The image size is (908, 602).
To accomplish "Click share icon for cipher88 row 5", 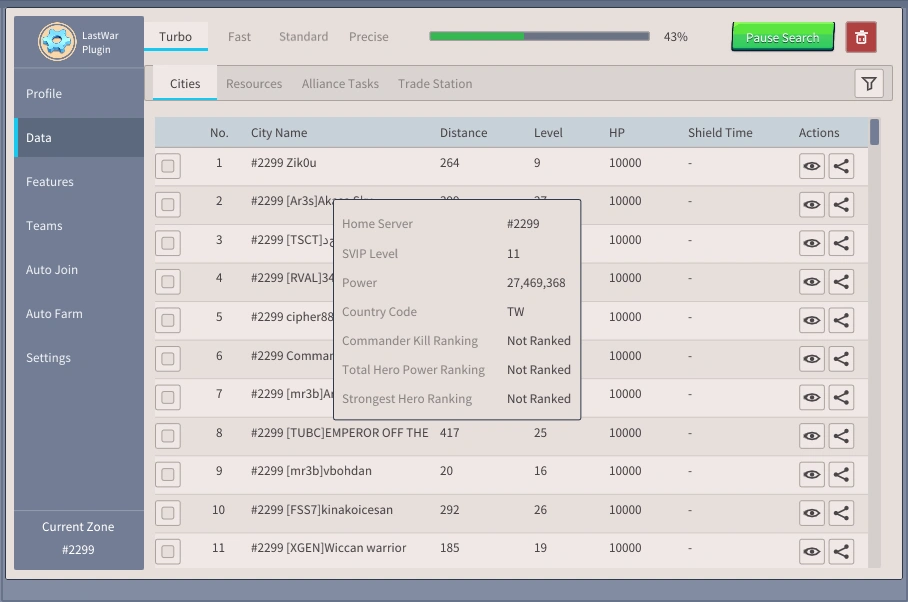I will [841, 320].
